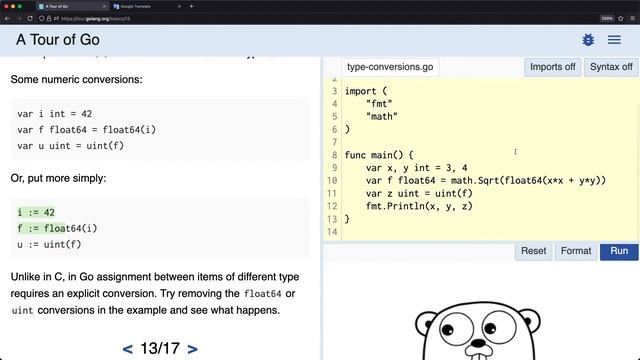Reload the page with refresh icon
The image size is (640, 360).
point(30,18)
